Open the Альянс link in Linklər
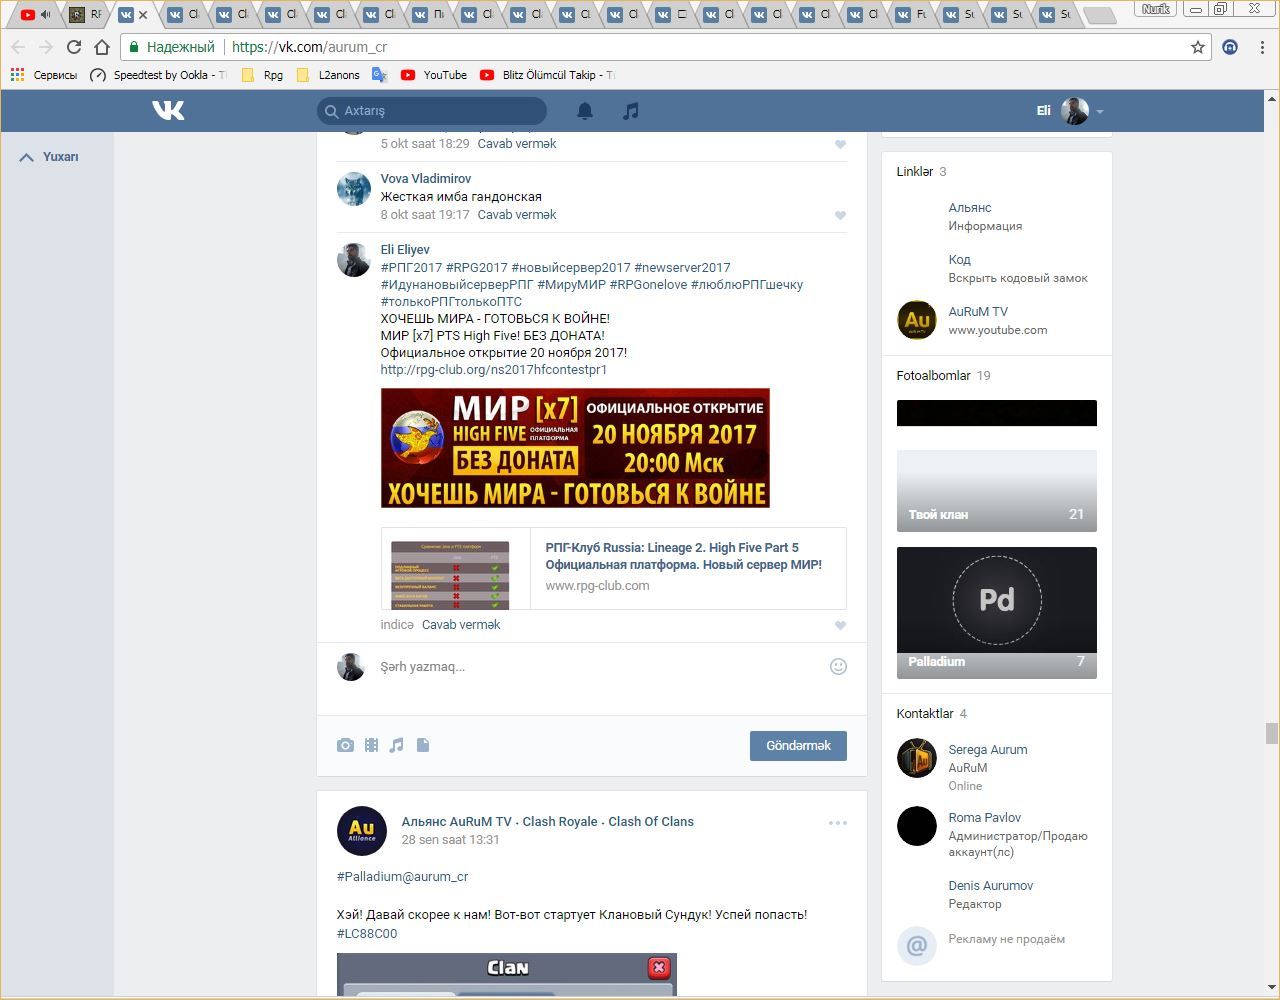This screenshot has width=1280, height=1000. click(970, 208)
